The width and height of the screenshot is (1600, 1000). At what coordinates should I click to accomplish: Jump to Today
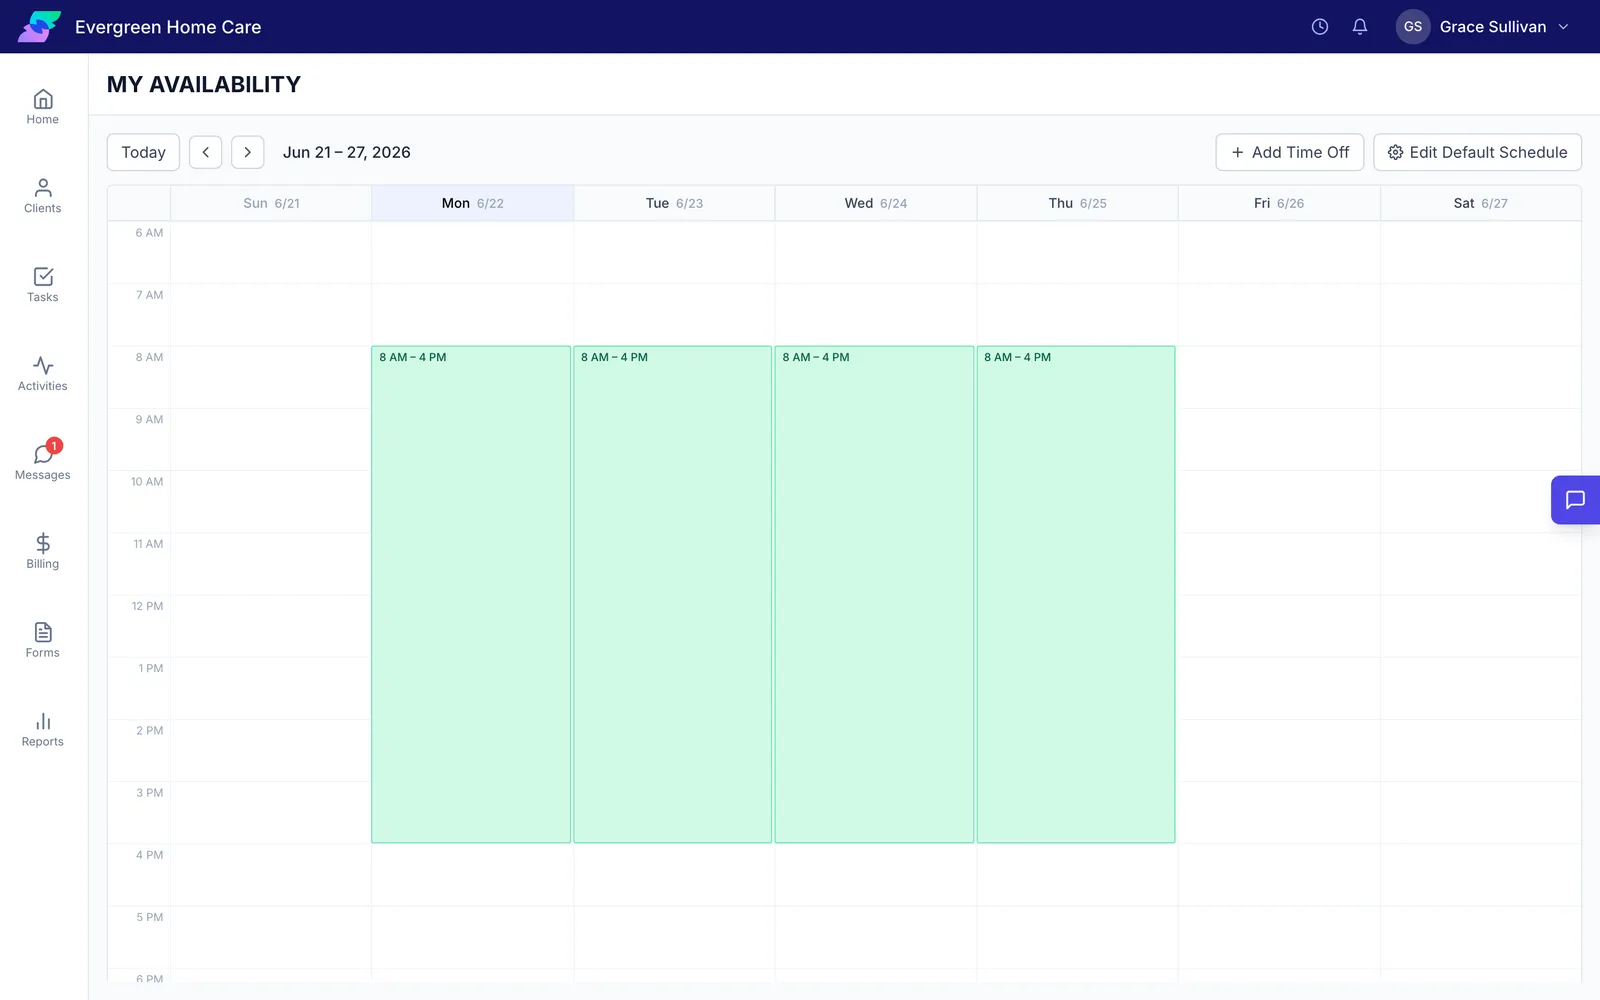click(x=143, y=152)
